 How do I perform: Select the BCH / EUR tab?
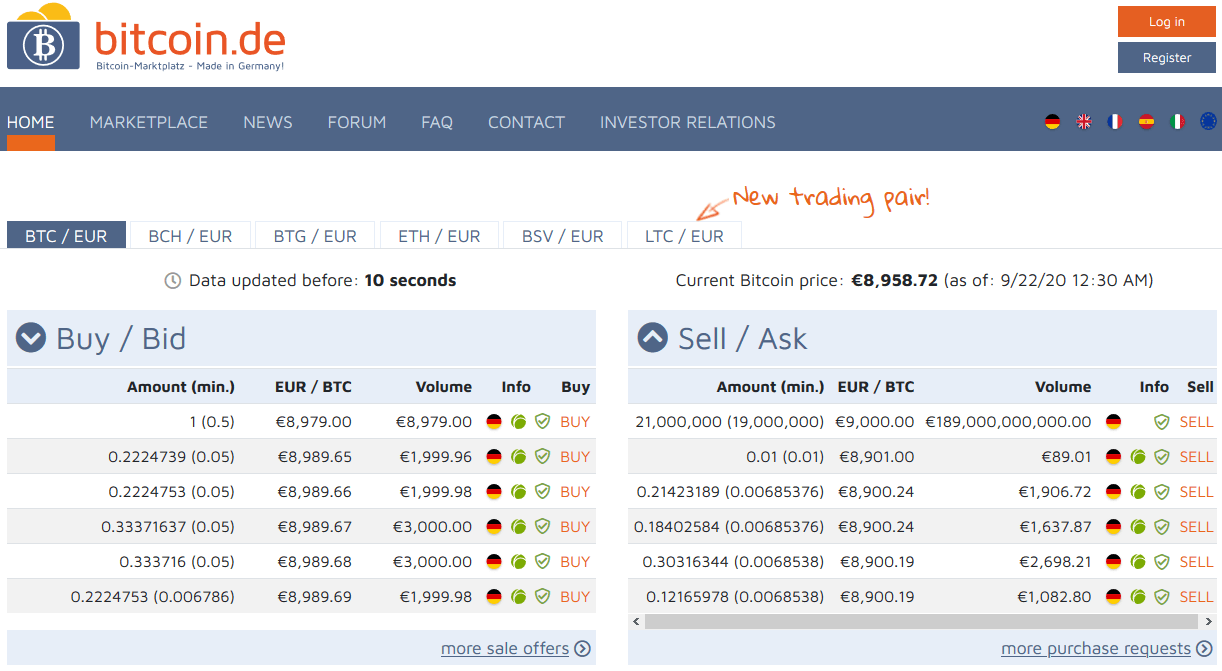pos(190,236)
